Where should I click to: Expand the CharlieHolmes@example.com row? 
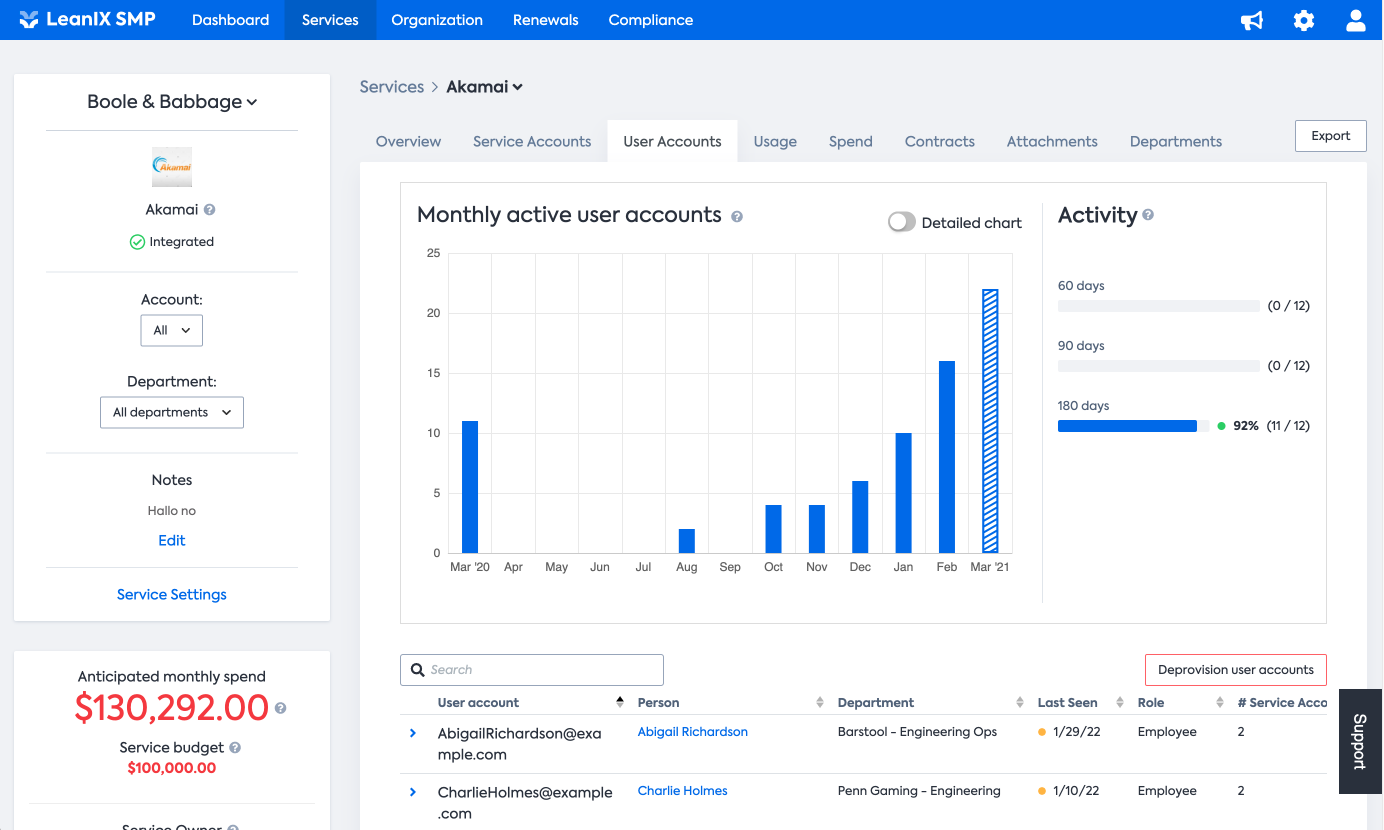(413, 792)
